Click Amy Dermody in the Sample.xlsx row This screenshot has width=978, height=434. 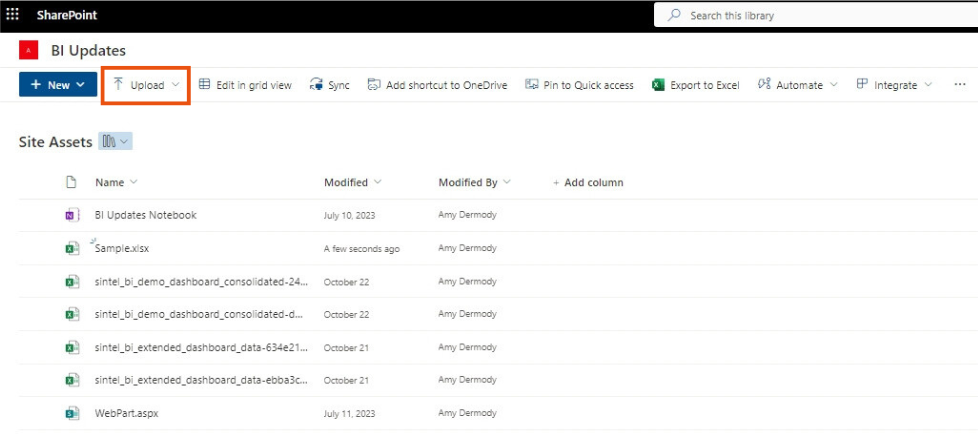[467, 248]
